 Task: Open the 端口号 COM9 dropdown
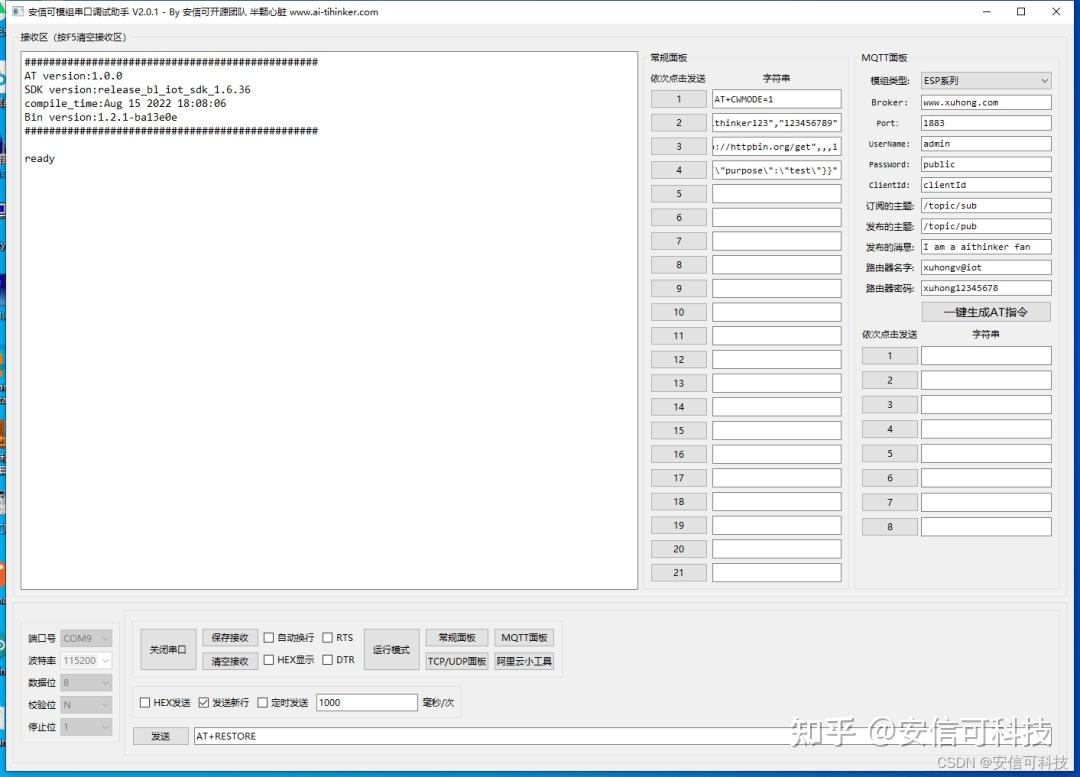[x=103, y=637]
